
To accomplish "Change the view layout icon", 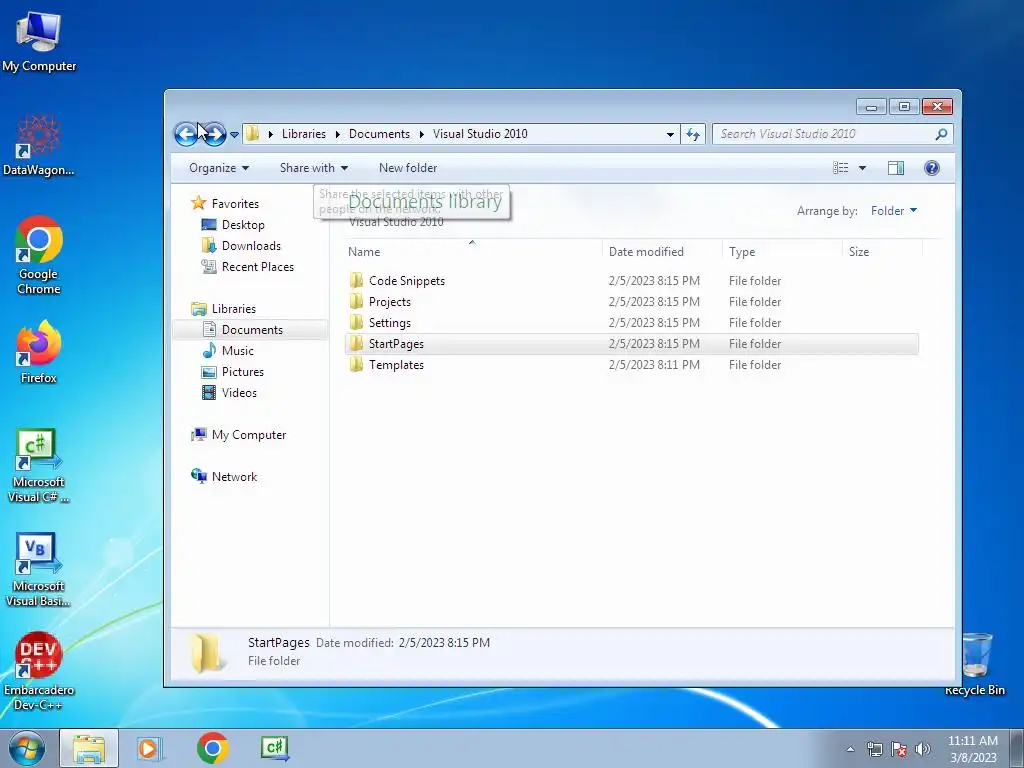I will click(840, 168).
